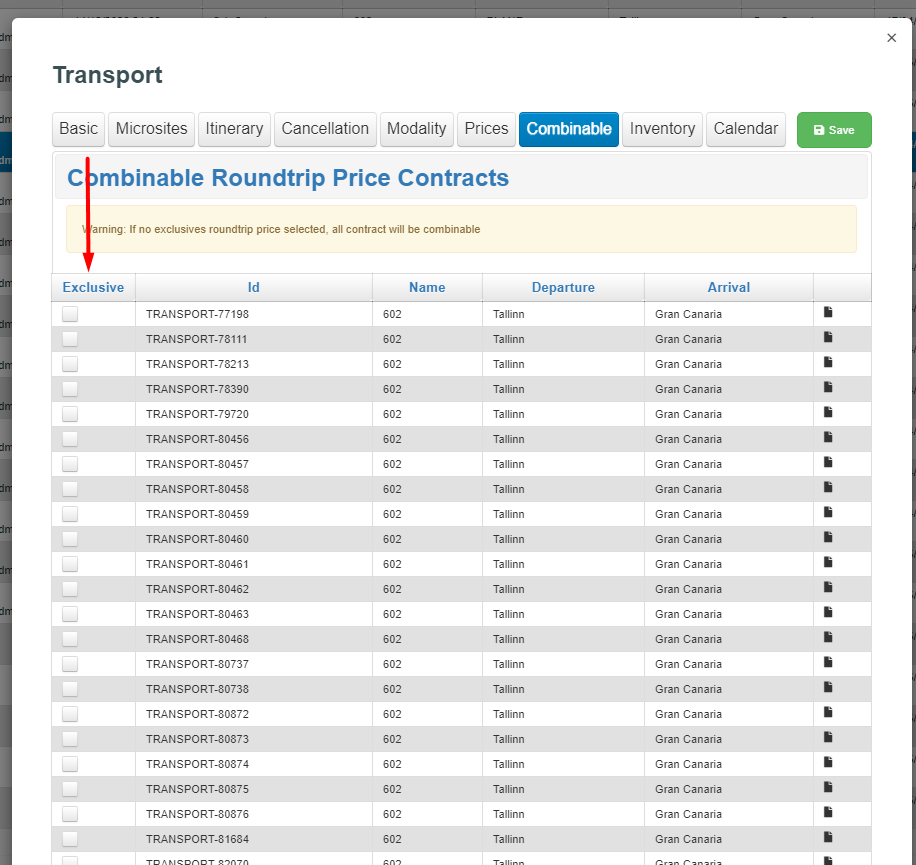Select the Itinerary tab
Screen dimensions: 916x865
(234, 129)
